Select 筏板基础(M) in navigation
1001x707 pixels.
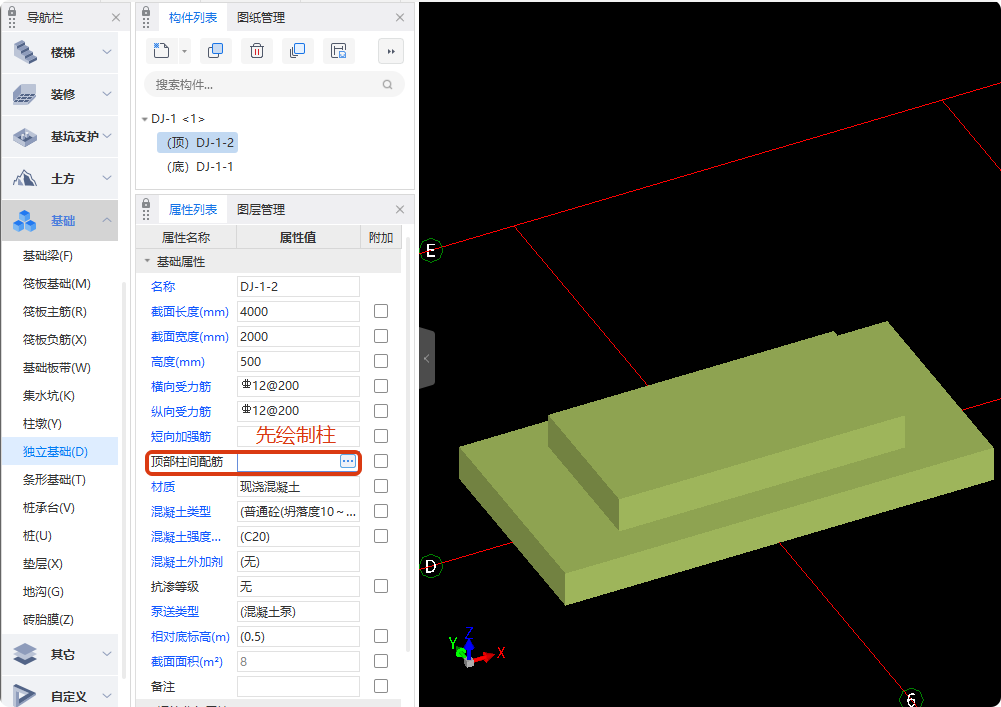[57, 284]
